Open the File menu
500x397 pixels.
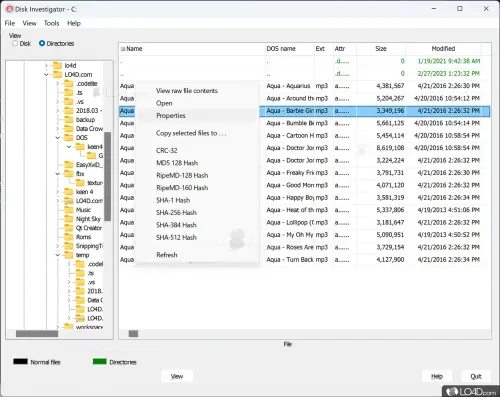(x=10, y=23)
